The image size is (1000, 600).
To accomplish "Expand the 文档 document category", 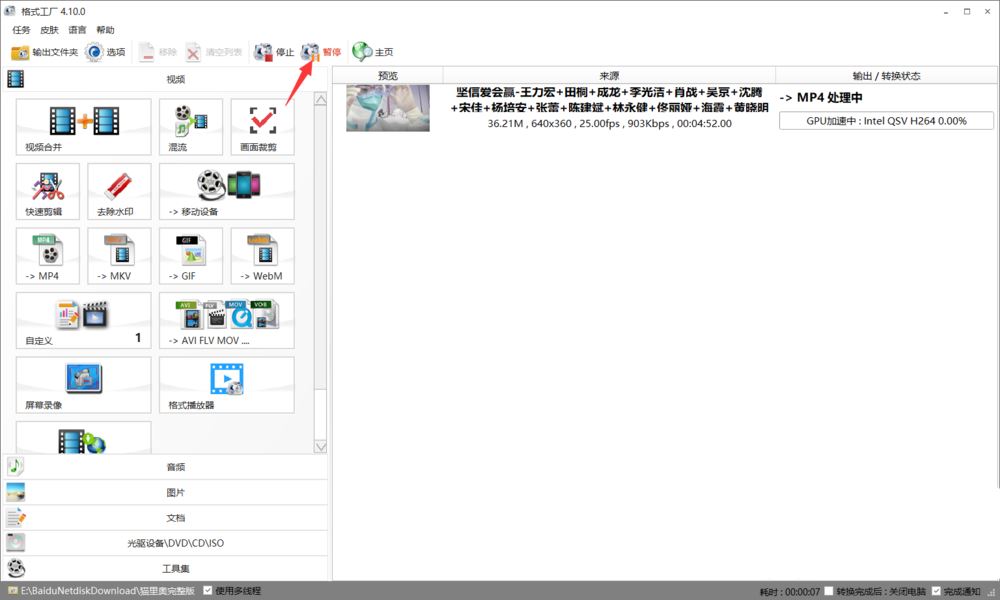I will tap(166, 518).
